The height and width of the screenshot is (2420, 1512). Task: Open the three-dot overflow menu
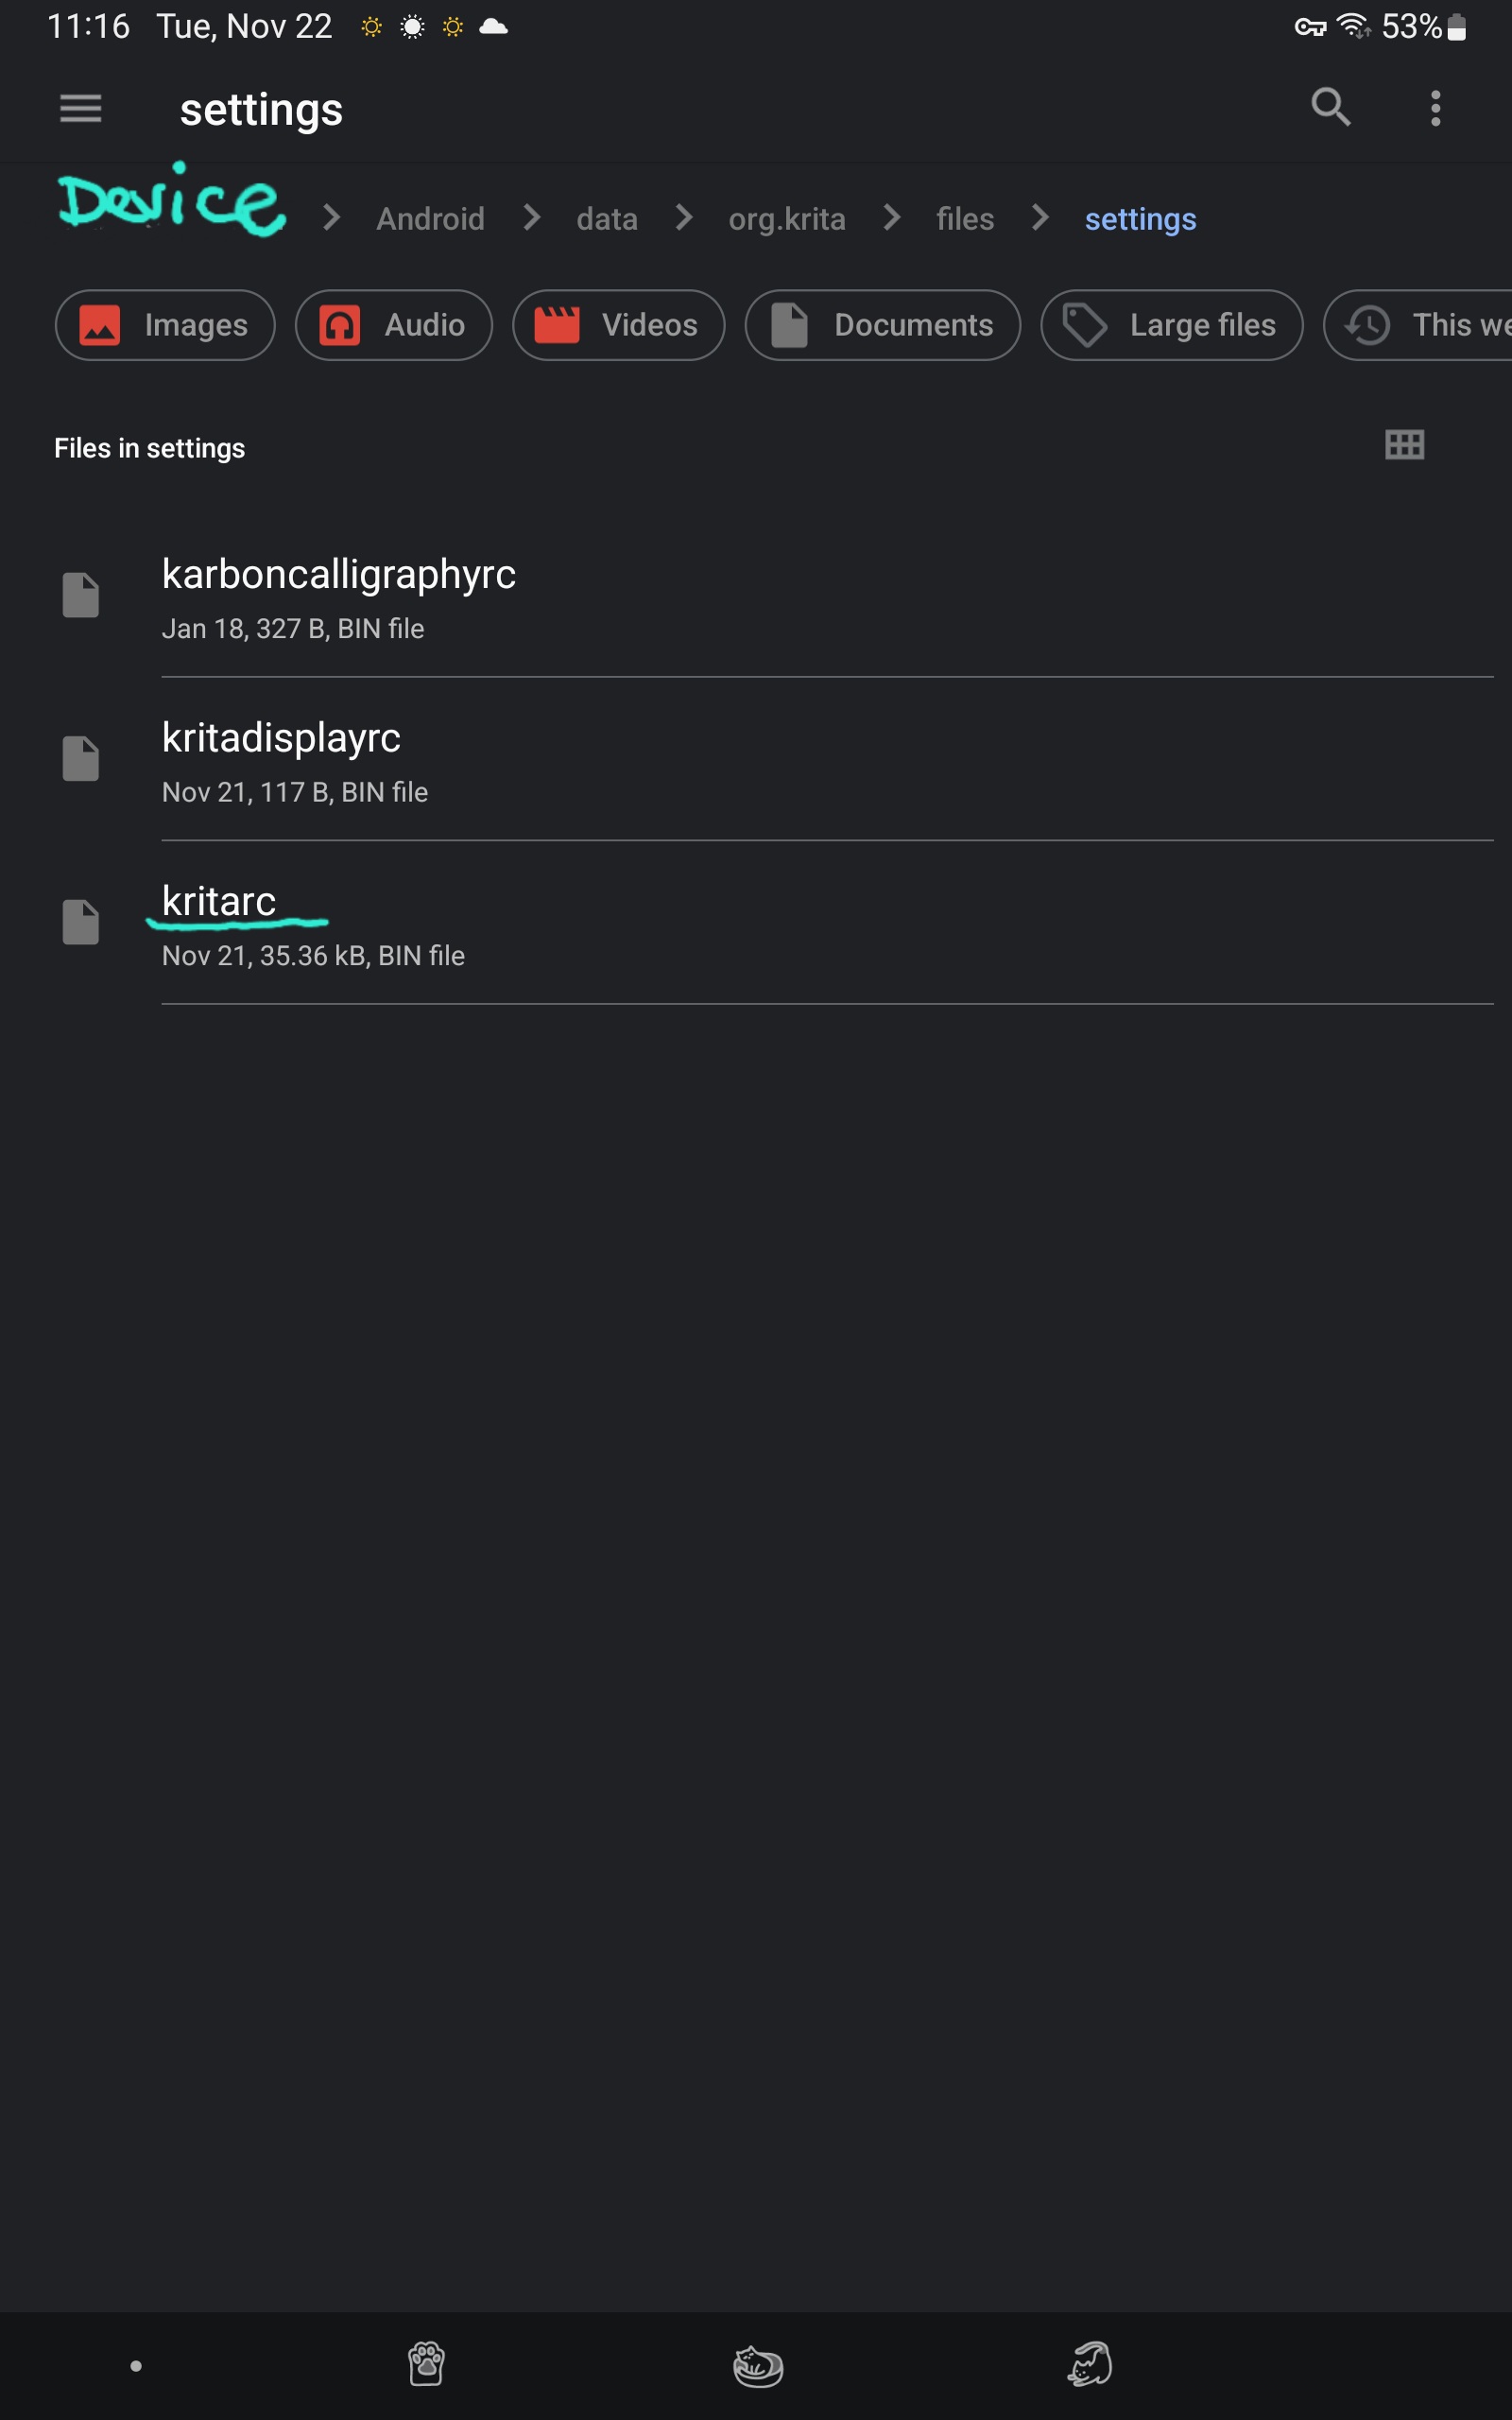pyautogui.click(x=1435, y=108)
